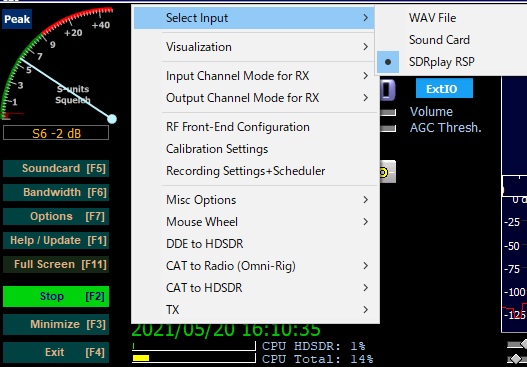Click the S6 -2 dB signal readout

pyautogui.click(x=56, y=133)
